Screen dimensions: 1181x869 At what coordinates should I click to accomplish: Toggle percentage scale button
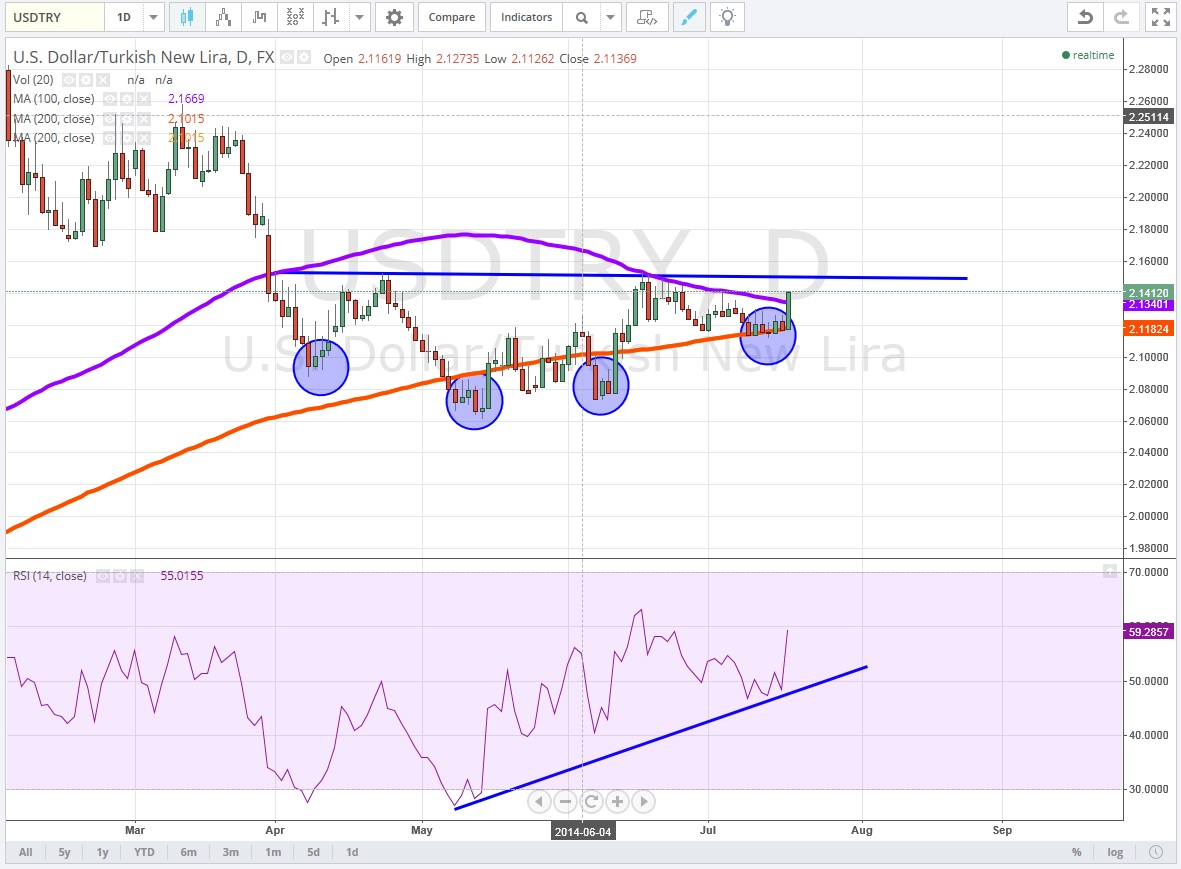point(1077,852)
